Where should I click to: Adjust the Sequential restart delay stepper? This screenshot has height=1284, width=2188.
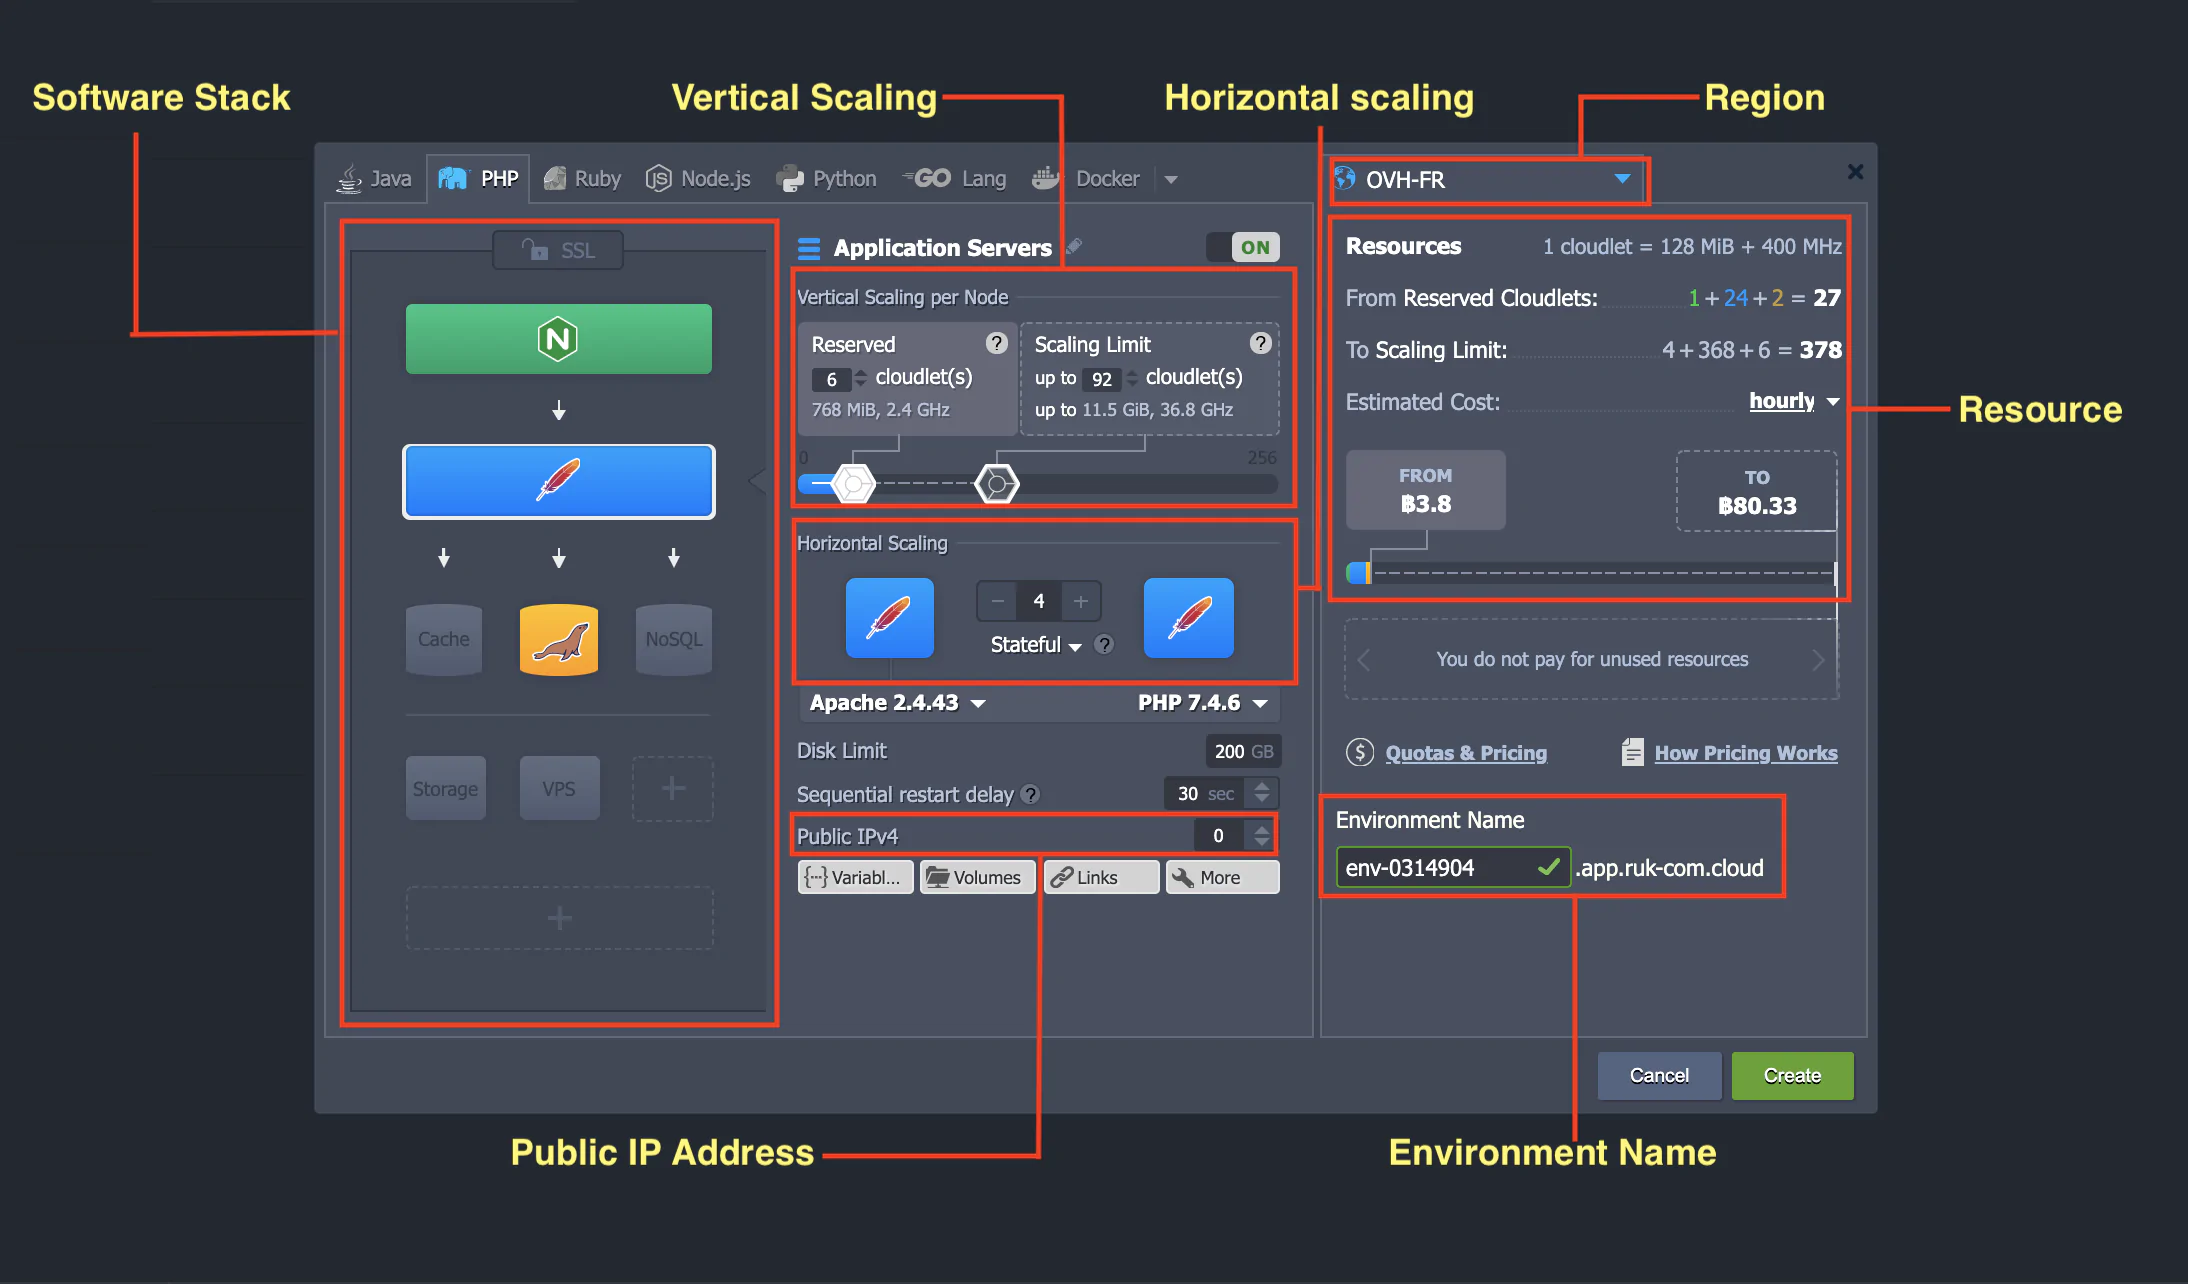pyautogui.click(x=1262, y=793)
